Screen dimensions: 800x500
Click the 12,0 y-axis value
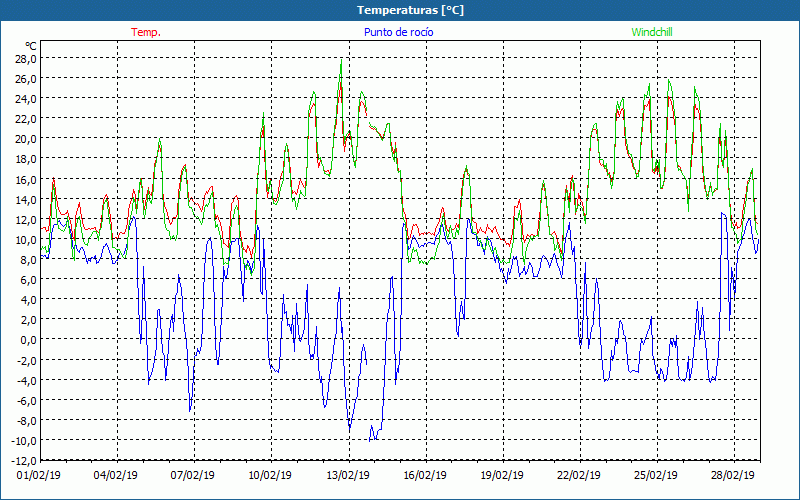[26, 219]
